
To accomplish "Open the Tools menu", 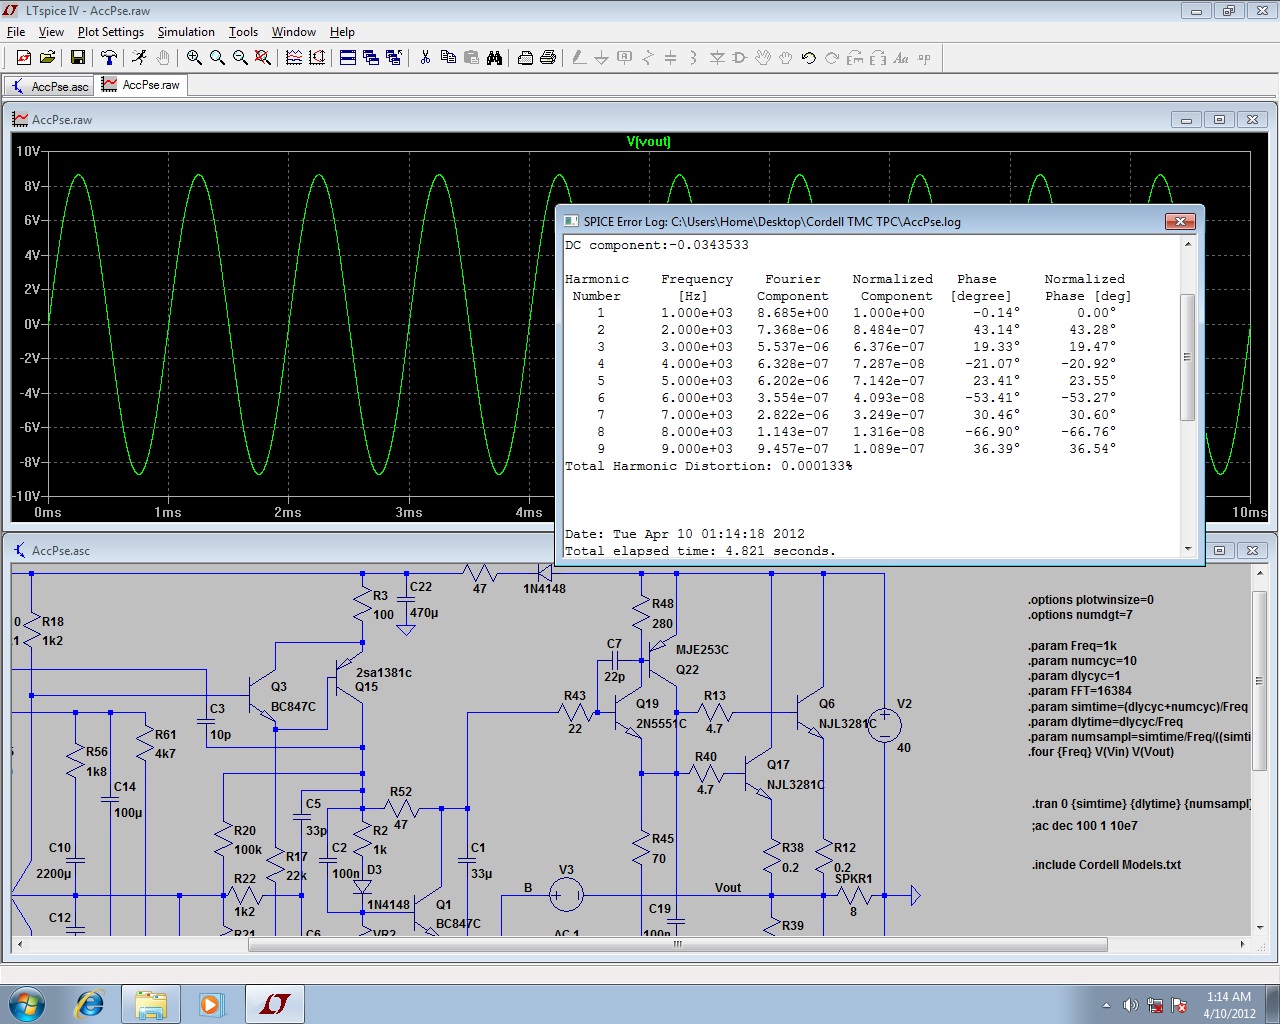I will pos(243,32).
